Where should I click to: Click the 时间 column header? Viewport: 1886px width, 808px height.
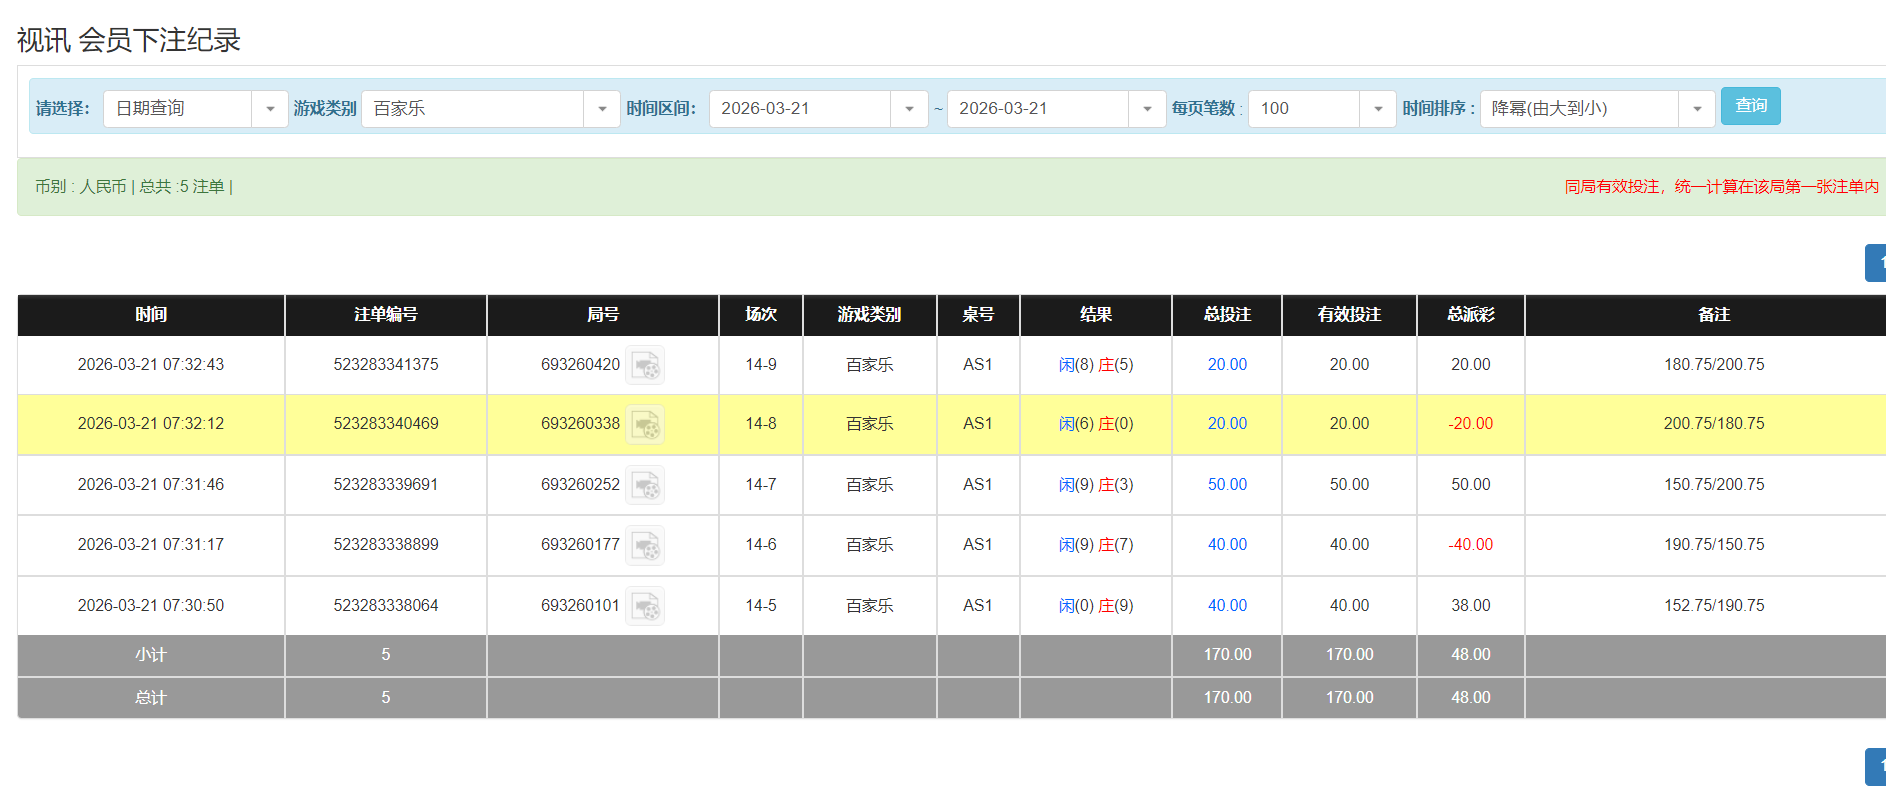151,315
